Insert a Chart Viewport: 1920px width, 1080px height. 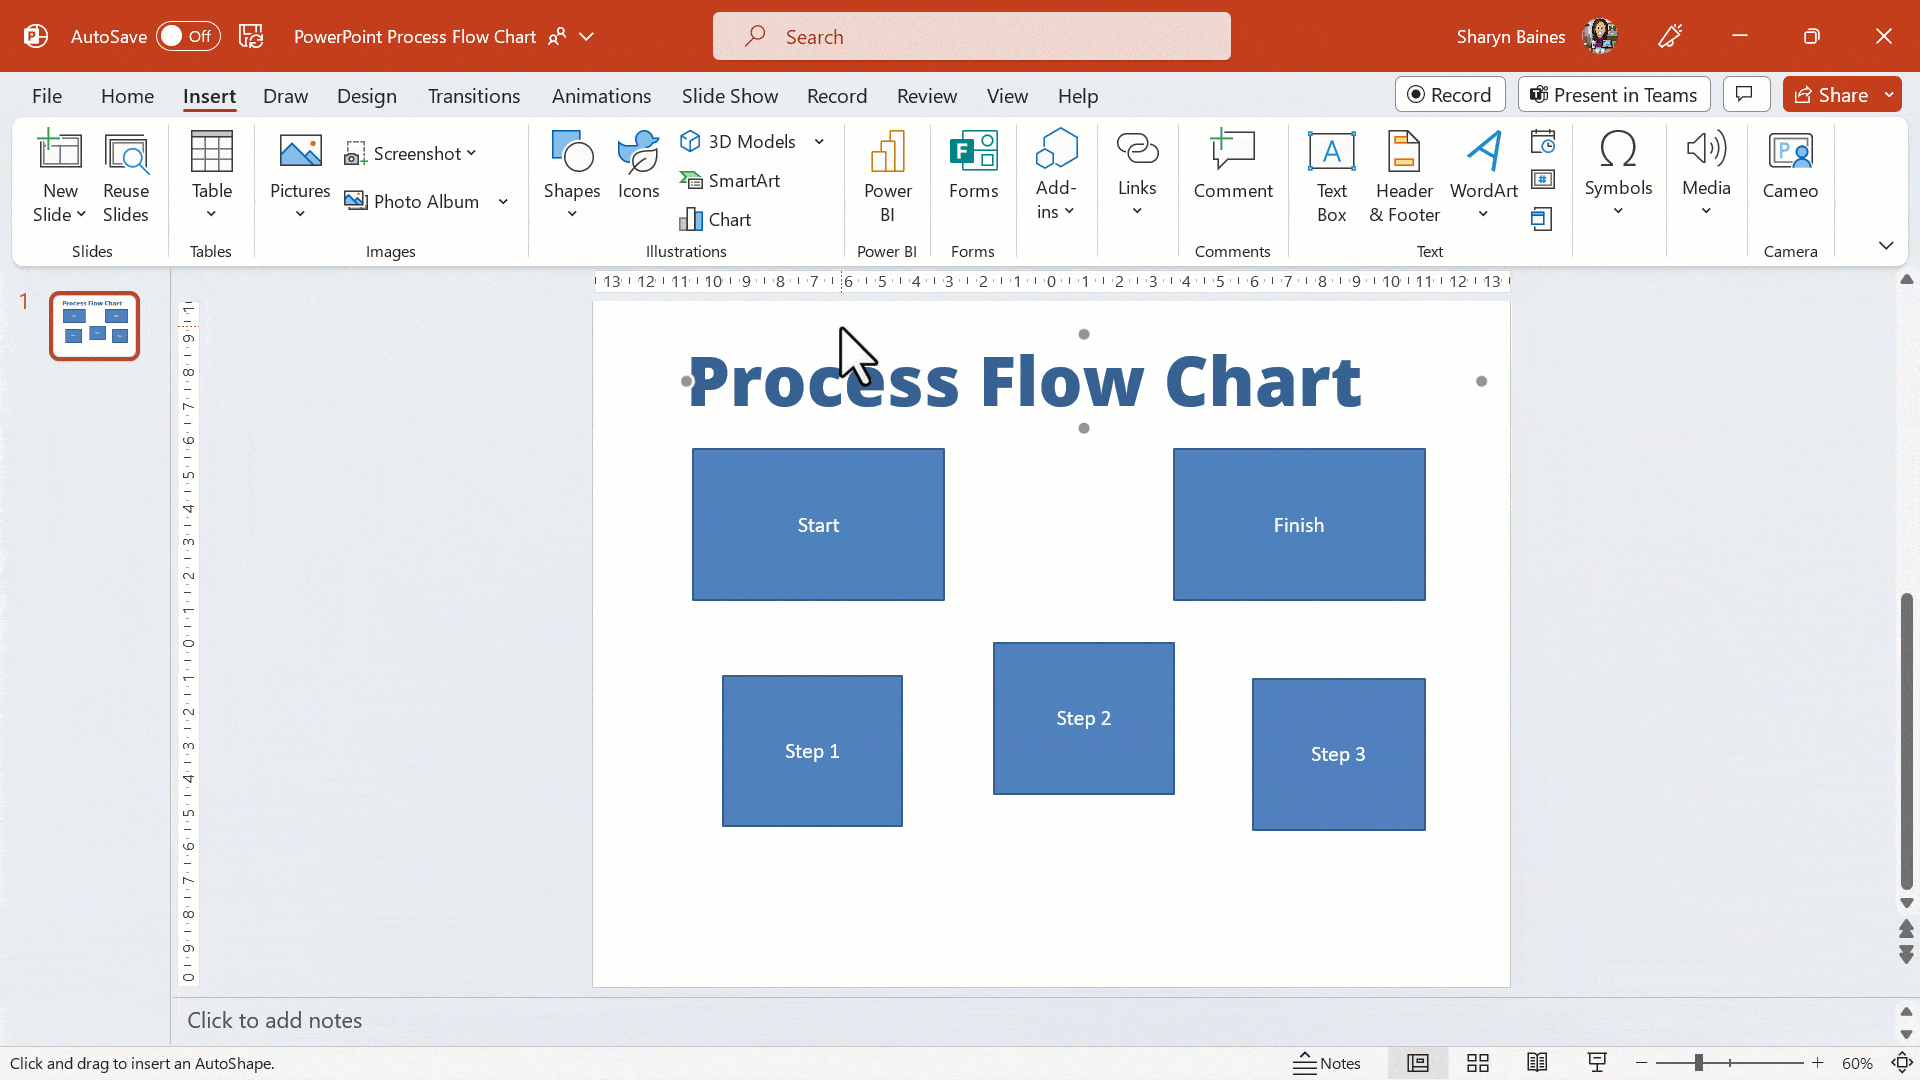(x=716, y=219)
